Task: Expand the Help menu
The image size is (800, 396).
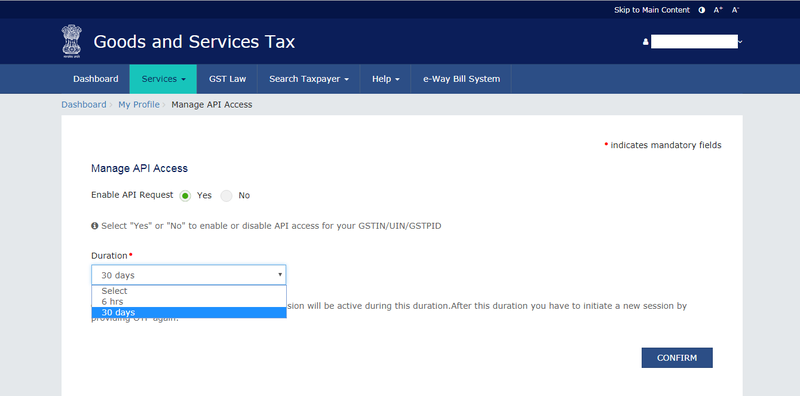Action: 385,79
